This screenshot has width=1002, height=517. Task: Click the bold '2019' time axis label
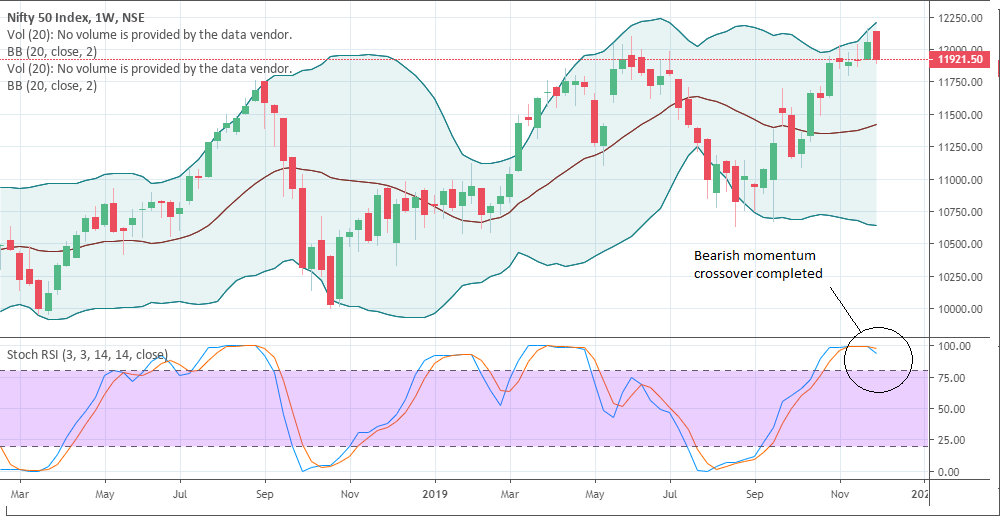(x=435, y=494)
